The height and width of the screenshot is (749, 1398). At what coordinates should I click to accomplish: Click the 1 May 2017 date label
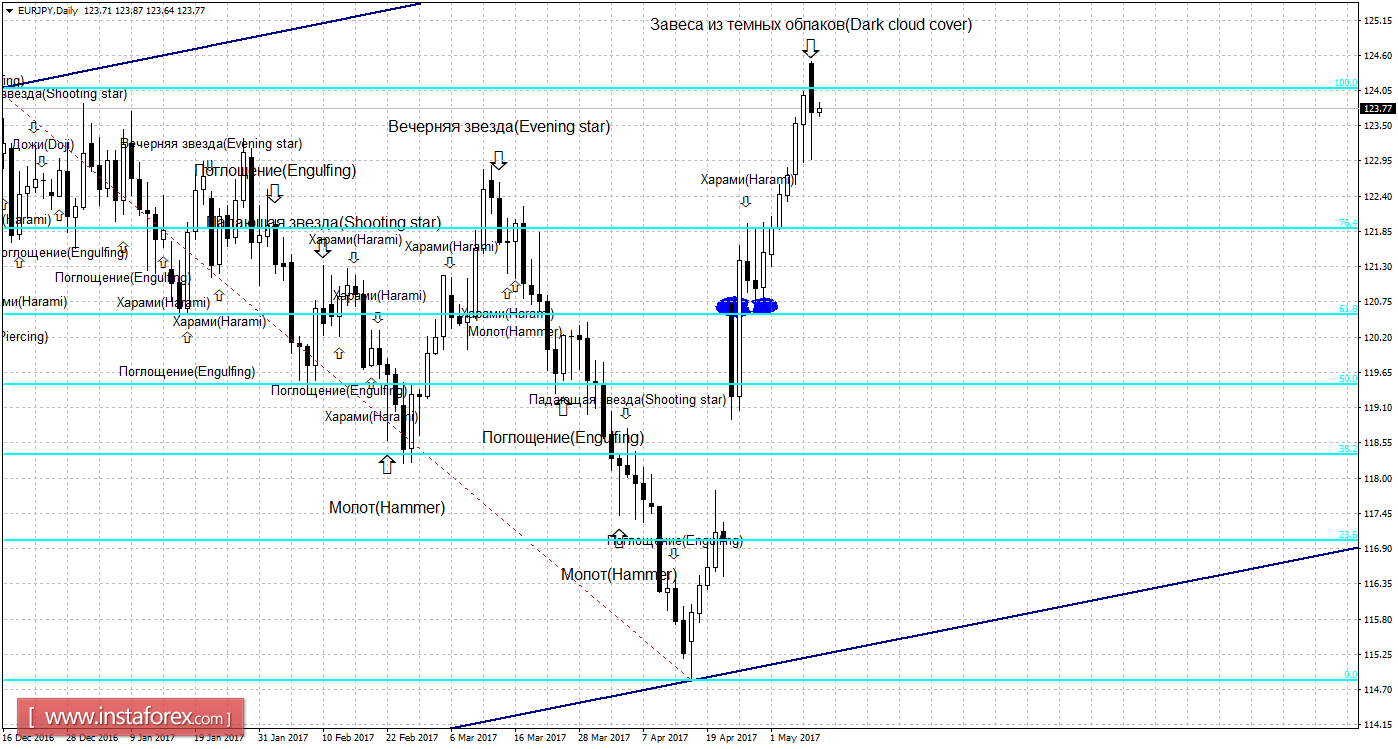[x=796, y=738]
